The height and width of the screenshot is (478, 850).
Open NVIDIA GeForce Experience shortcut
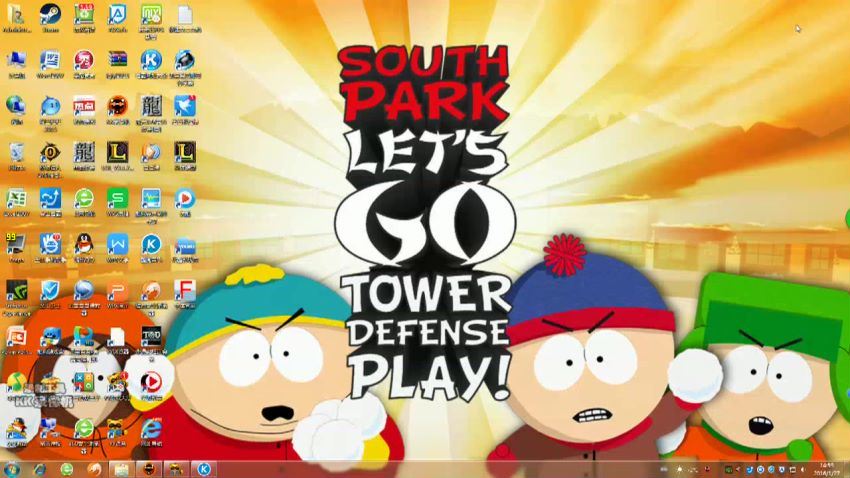[16, 291]
